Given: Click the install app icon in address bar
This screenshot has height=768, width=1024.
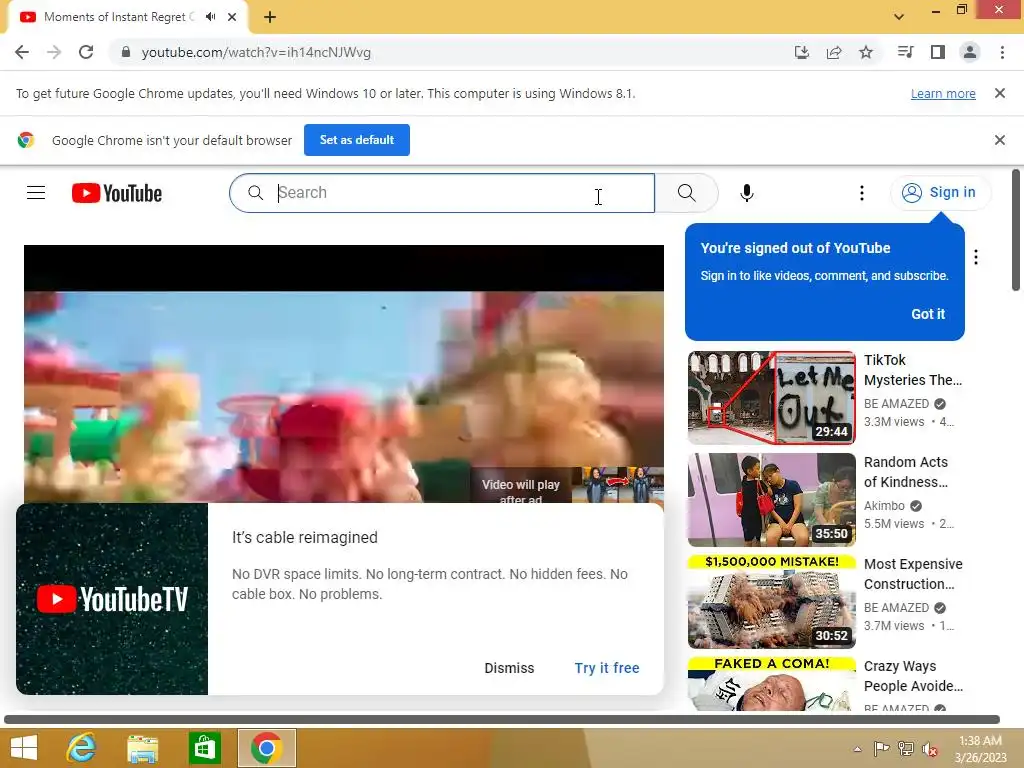Looking at the screenshot, I should coord(801,52).
